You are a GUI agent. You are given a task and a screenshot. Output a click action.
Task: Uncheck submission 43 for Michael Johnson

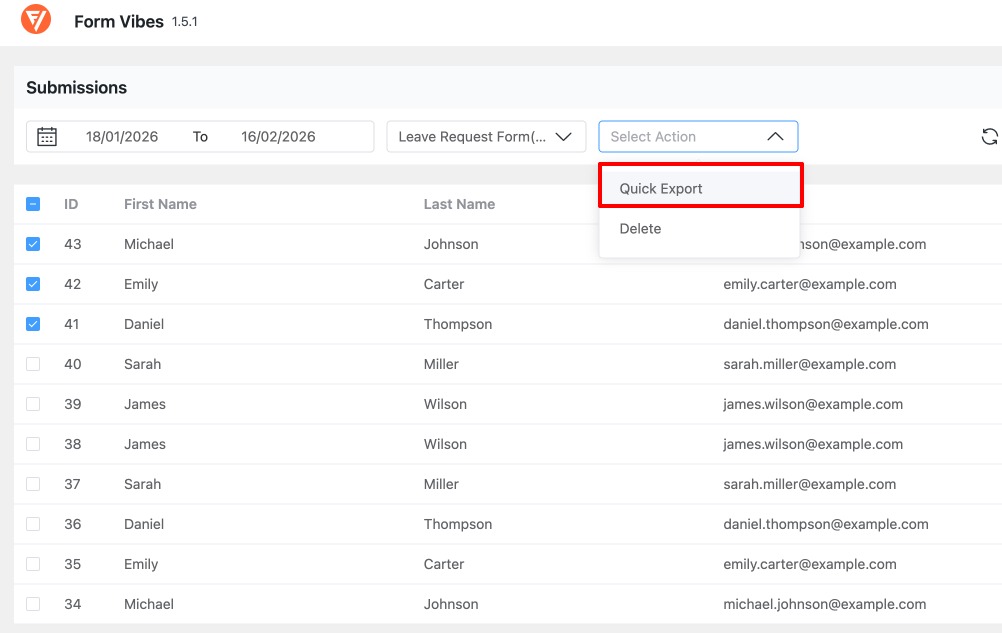pos(33,244)
